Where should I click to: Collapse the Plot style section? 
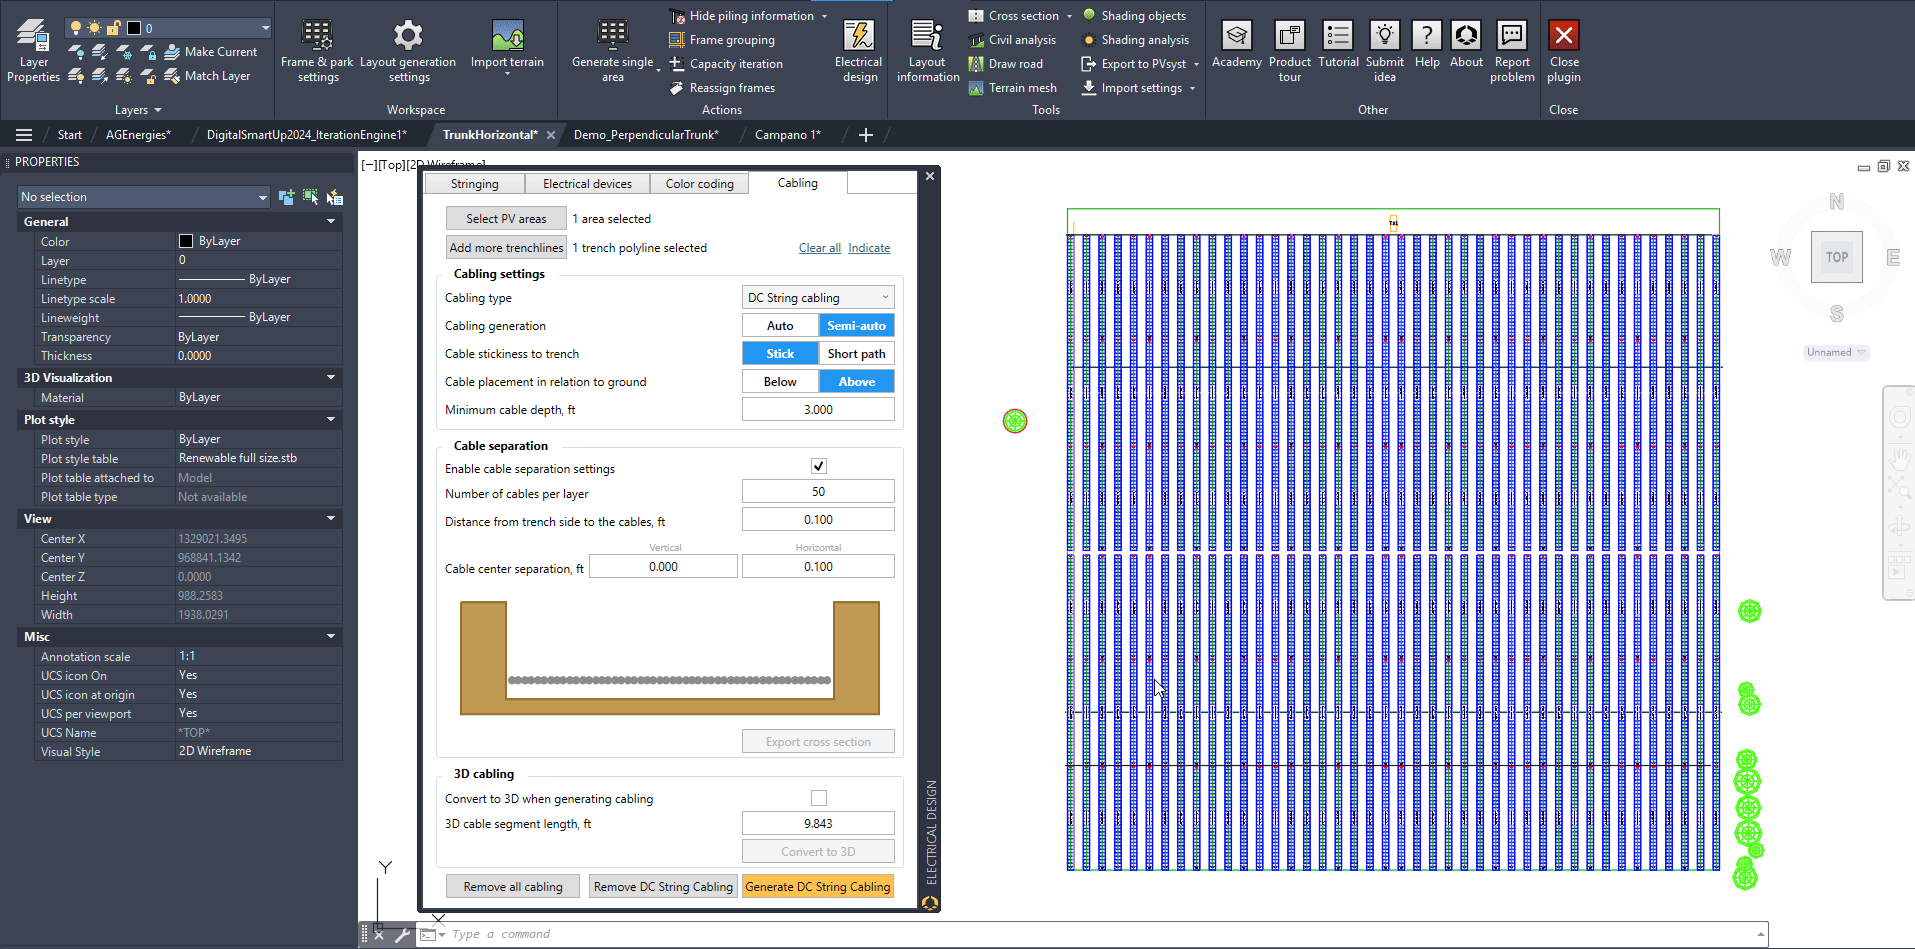pos(331,420)
